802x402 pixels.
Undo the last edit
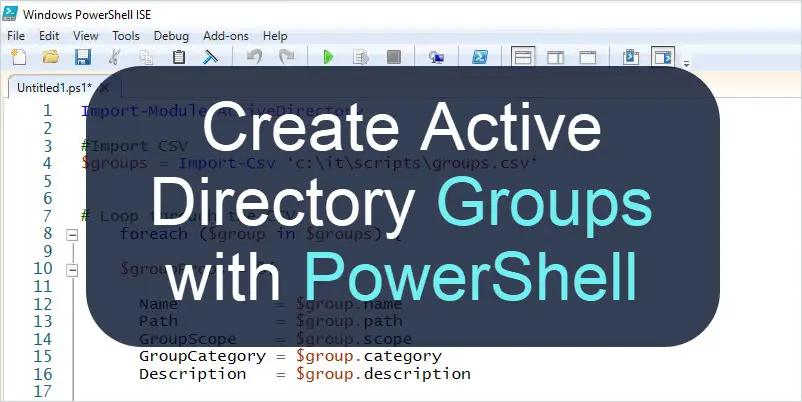pyautogui.click(x=254, y=56)
